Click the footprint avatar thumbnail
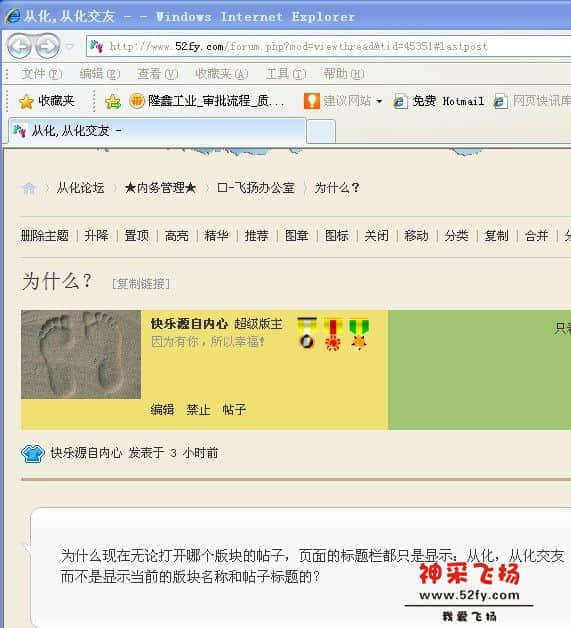Image resolution: width=571 pixels, height=628 pixels. coord(81,354)
